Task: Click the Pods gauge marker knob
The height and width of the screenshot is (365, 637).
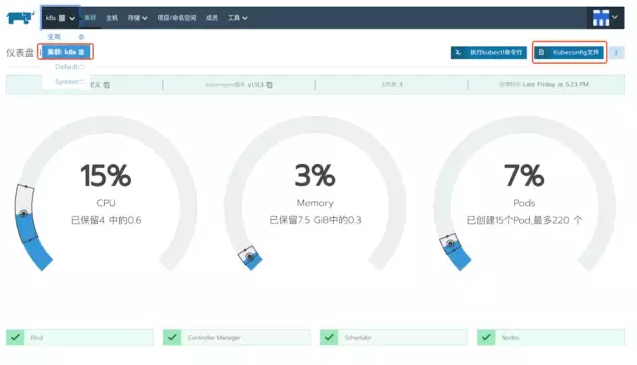Action: coord(450,243)
